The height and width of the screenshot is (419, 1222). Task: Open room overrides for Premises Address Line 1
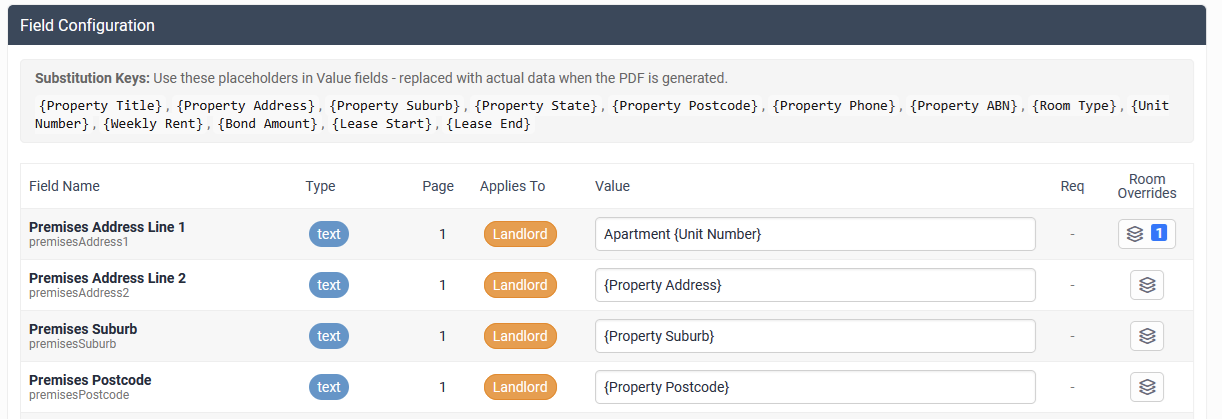(1146, 234)
